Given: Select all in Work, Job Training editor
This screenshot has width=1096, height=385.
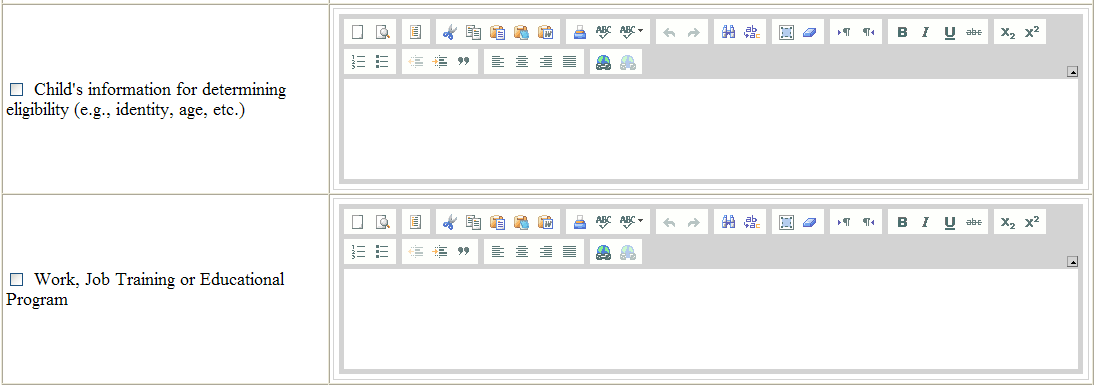Looking at the screenshot, I should 786,222.
